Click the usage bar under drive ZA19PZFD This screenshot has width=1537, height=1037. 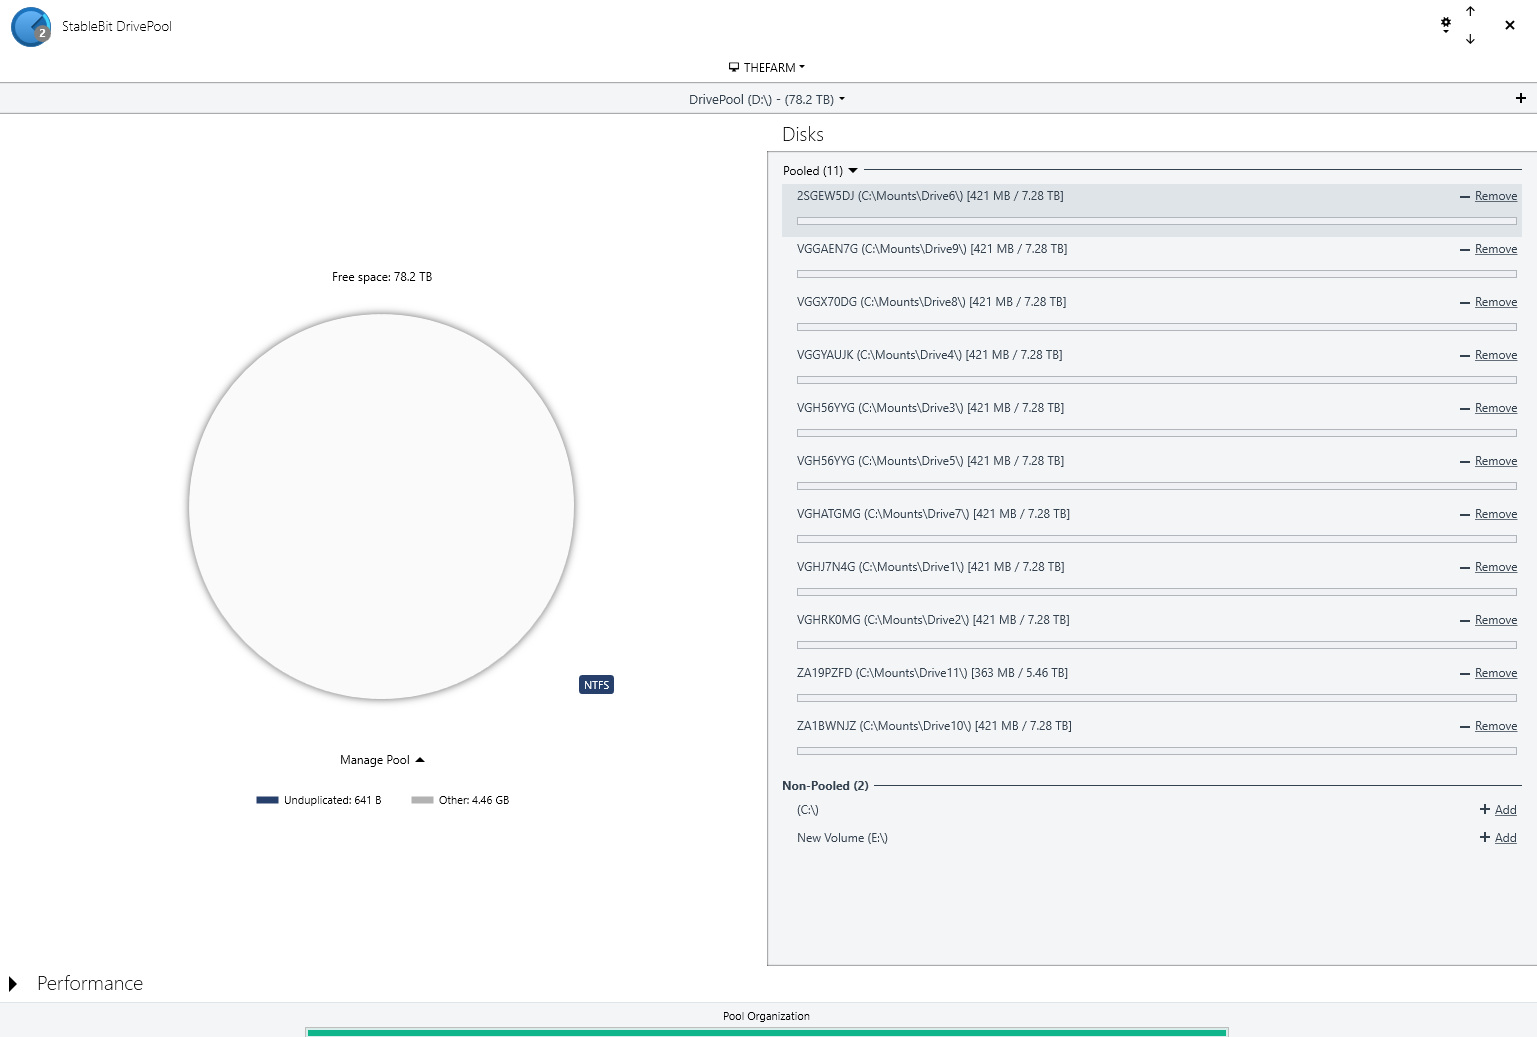pos(1157,698)
